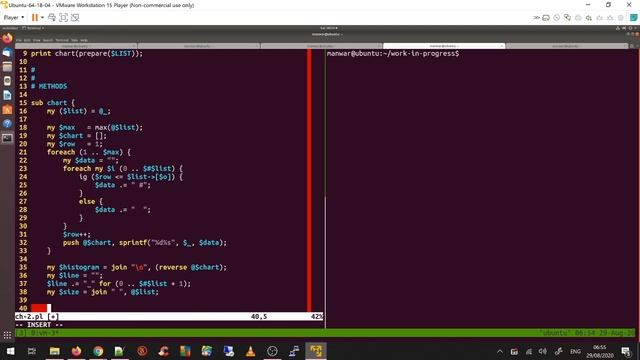Open Firefox from the Windows taskbar
The width and height of the screenshot is (640, 360).
pyautogui.click(x=76, y=351)
